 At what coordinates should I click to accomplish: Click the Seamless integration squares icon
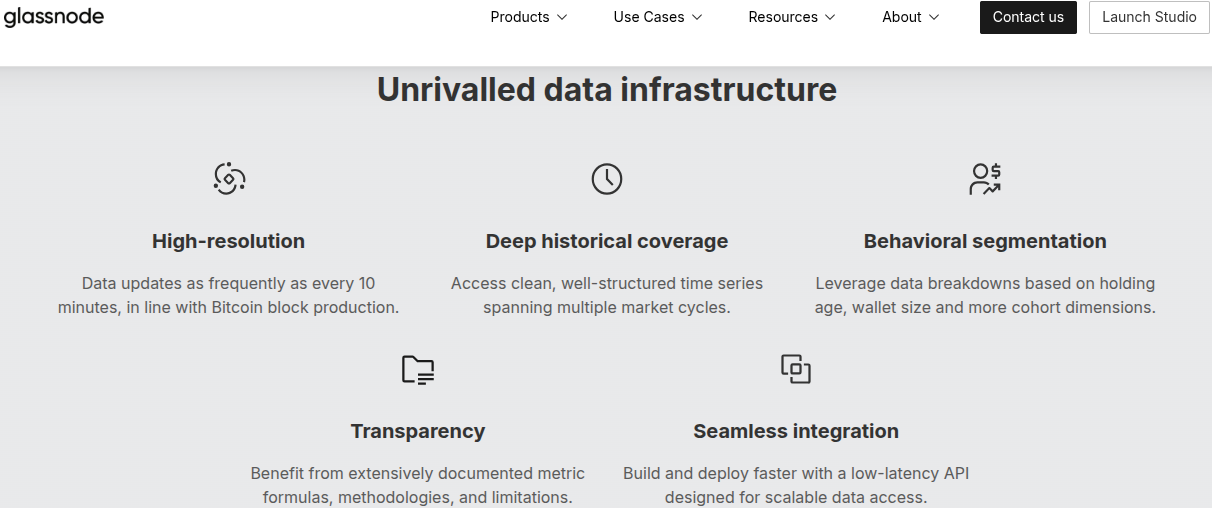tap(796, 369)
